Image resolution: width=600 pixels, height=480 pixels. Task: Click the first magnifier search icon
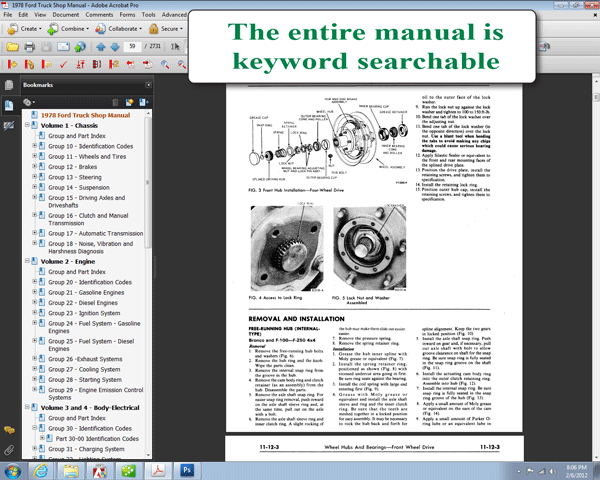click(165, 64)
